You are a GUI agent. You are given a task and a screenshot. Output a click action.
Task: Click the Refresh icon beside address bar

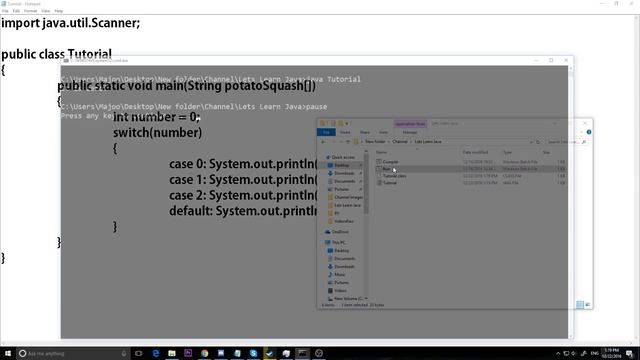[538, 142]
